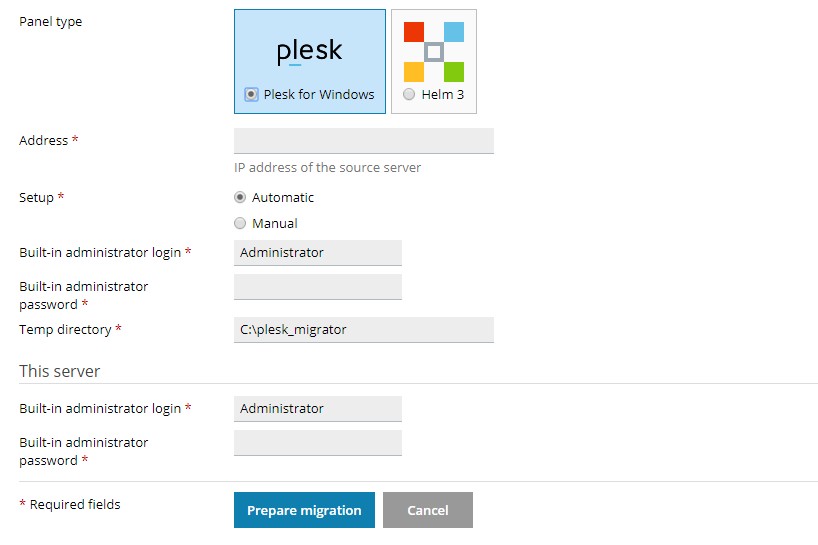The width and height of the screenshot is (818, 545).
Task: Click the This server section heading
Action: [59, 371]
